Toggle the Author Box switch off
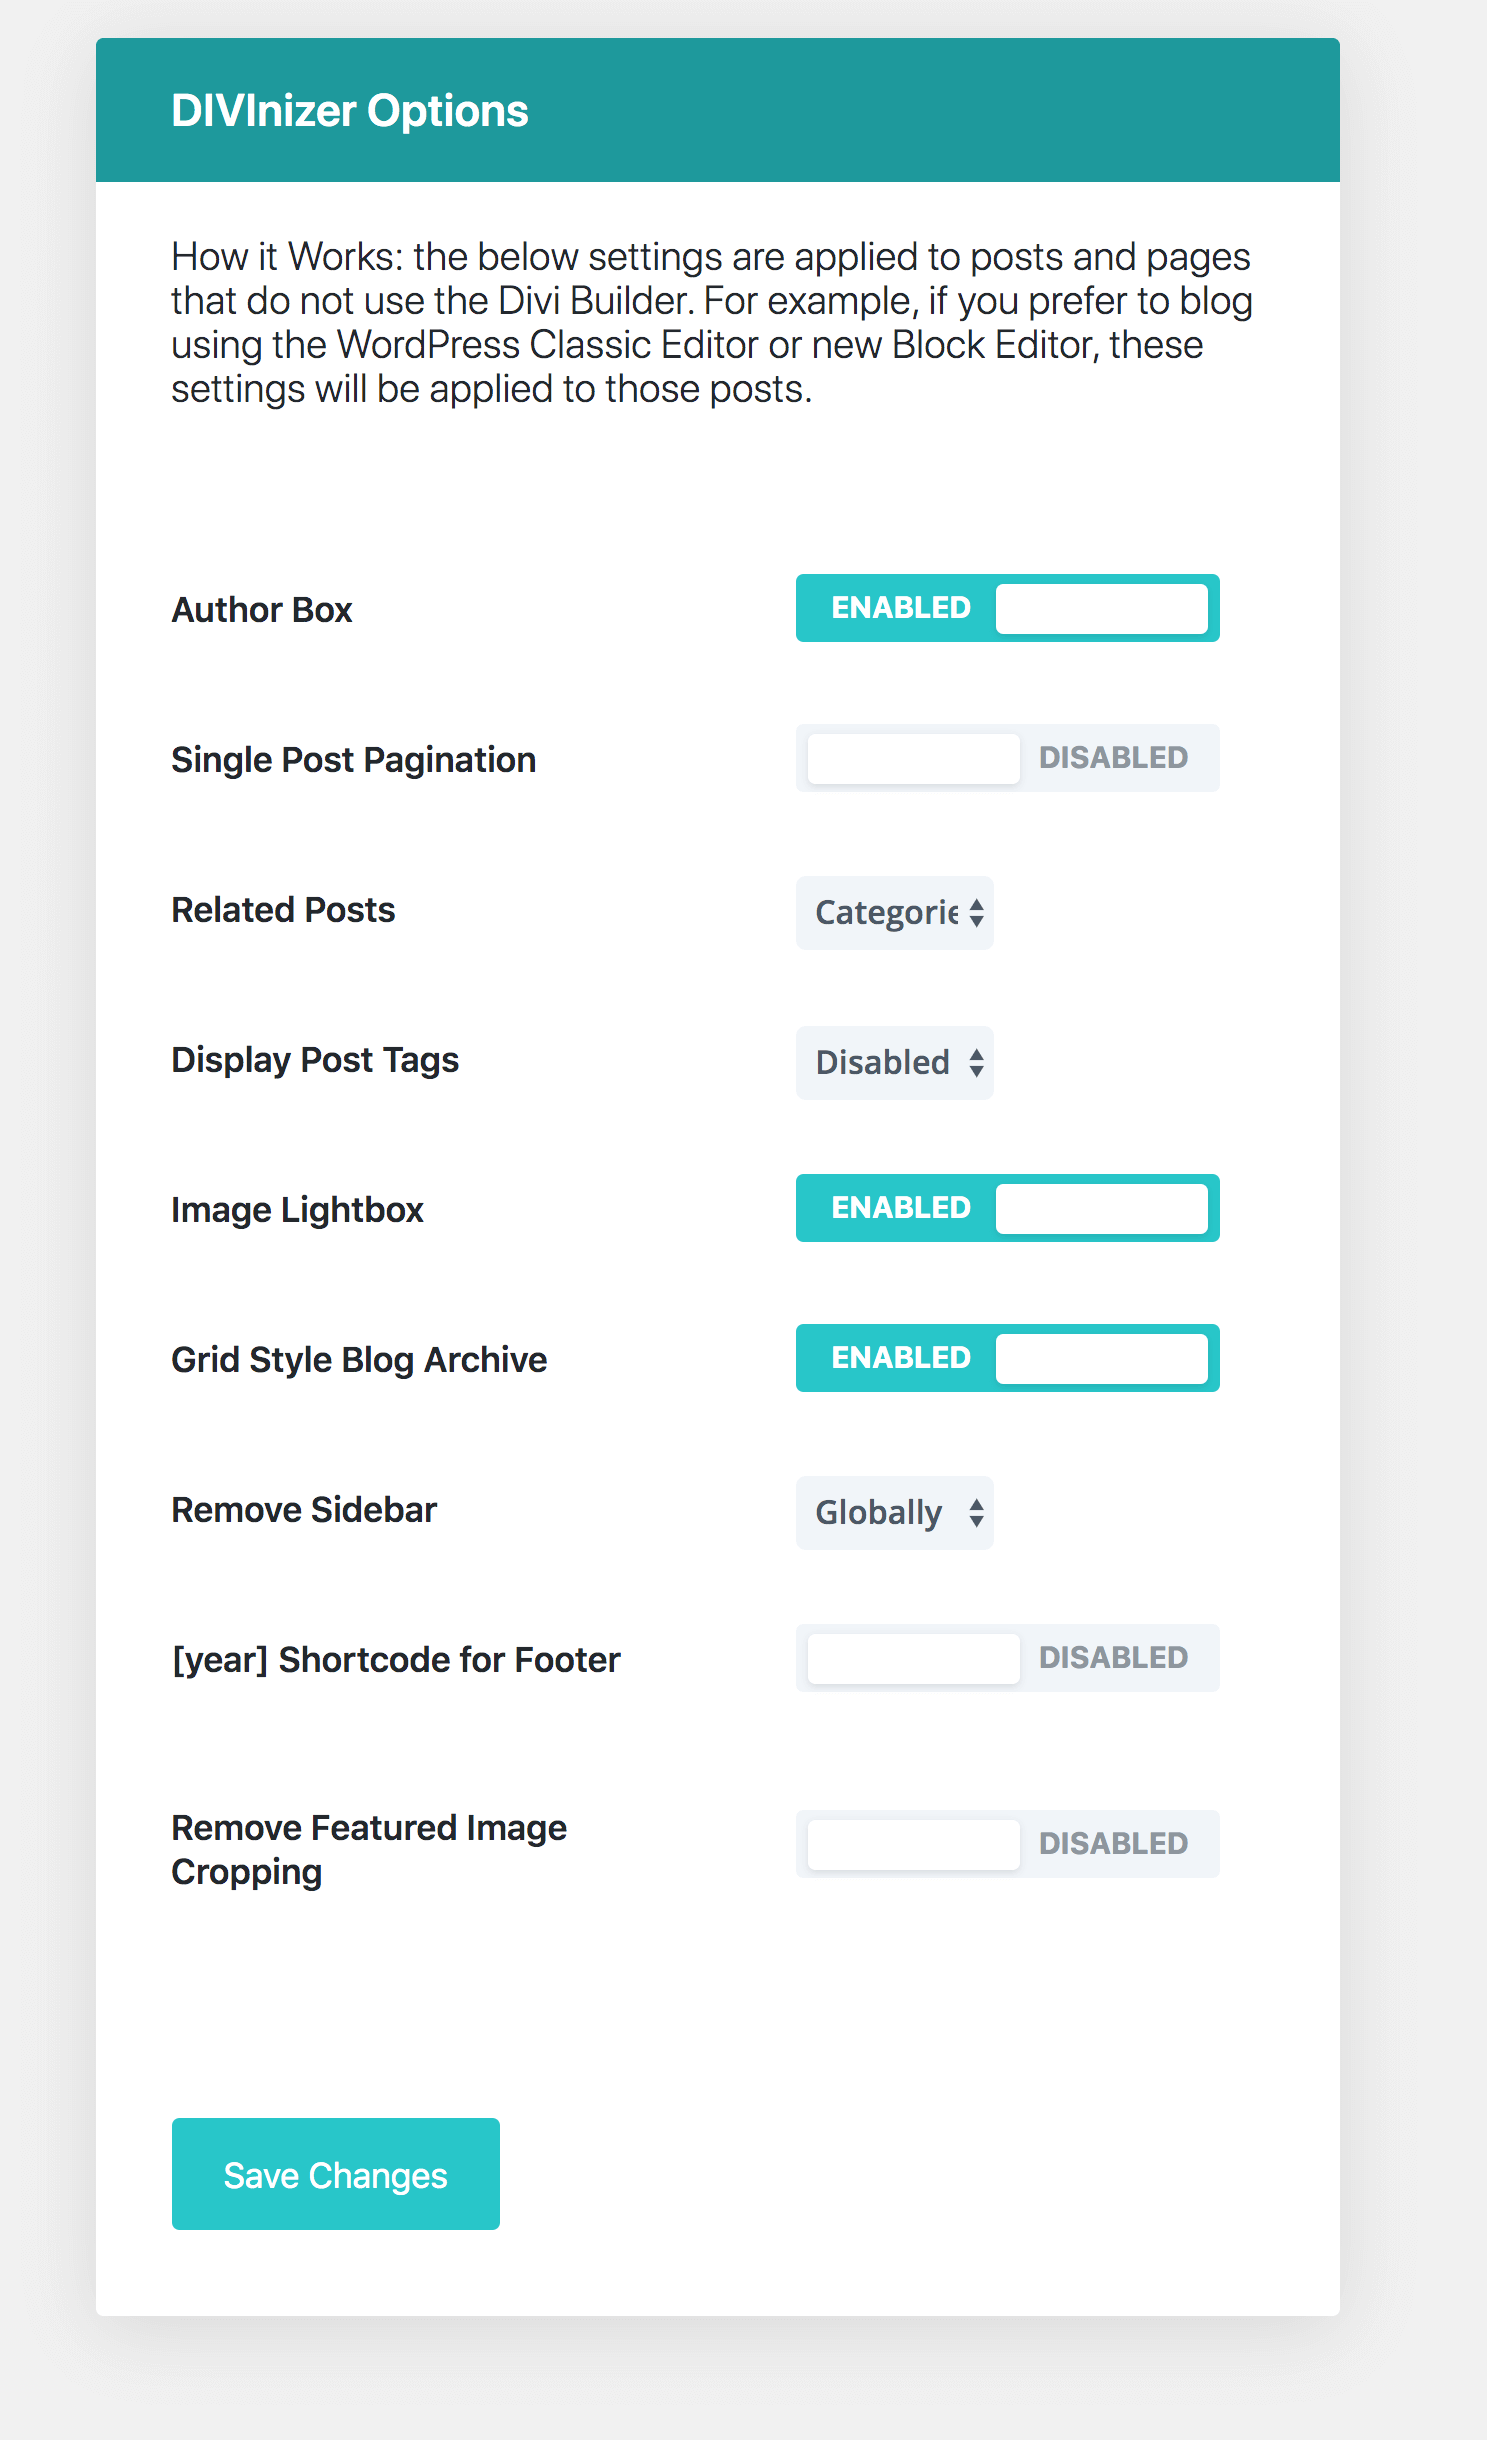 pos(1007,608)
